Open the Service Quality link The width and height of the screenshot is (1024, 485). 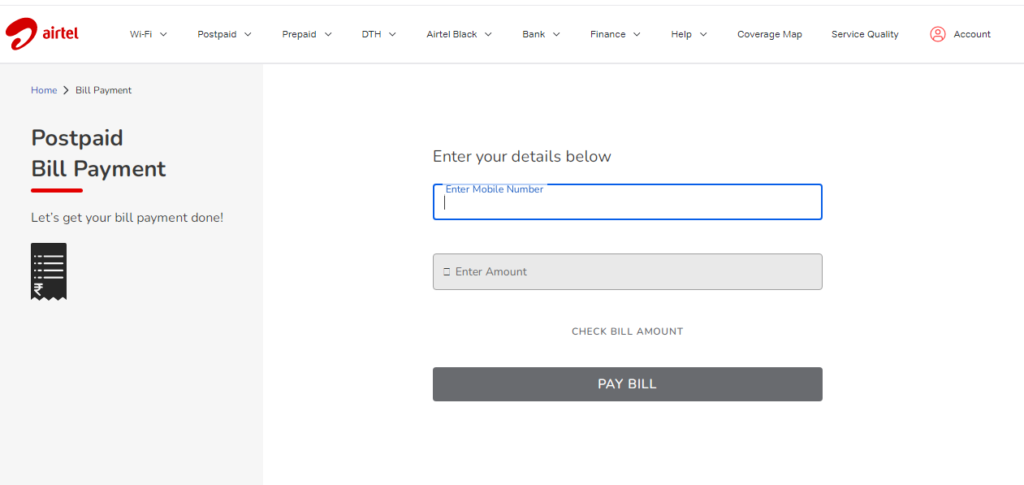pos(865,35)
